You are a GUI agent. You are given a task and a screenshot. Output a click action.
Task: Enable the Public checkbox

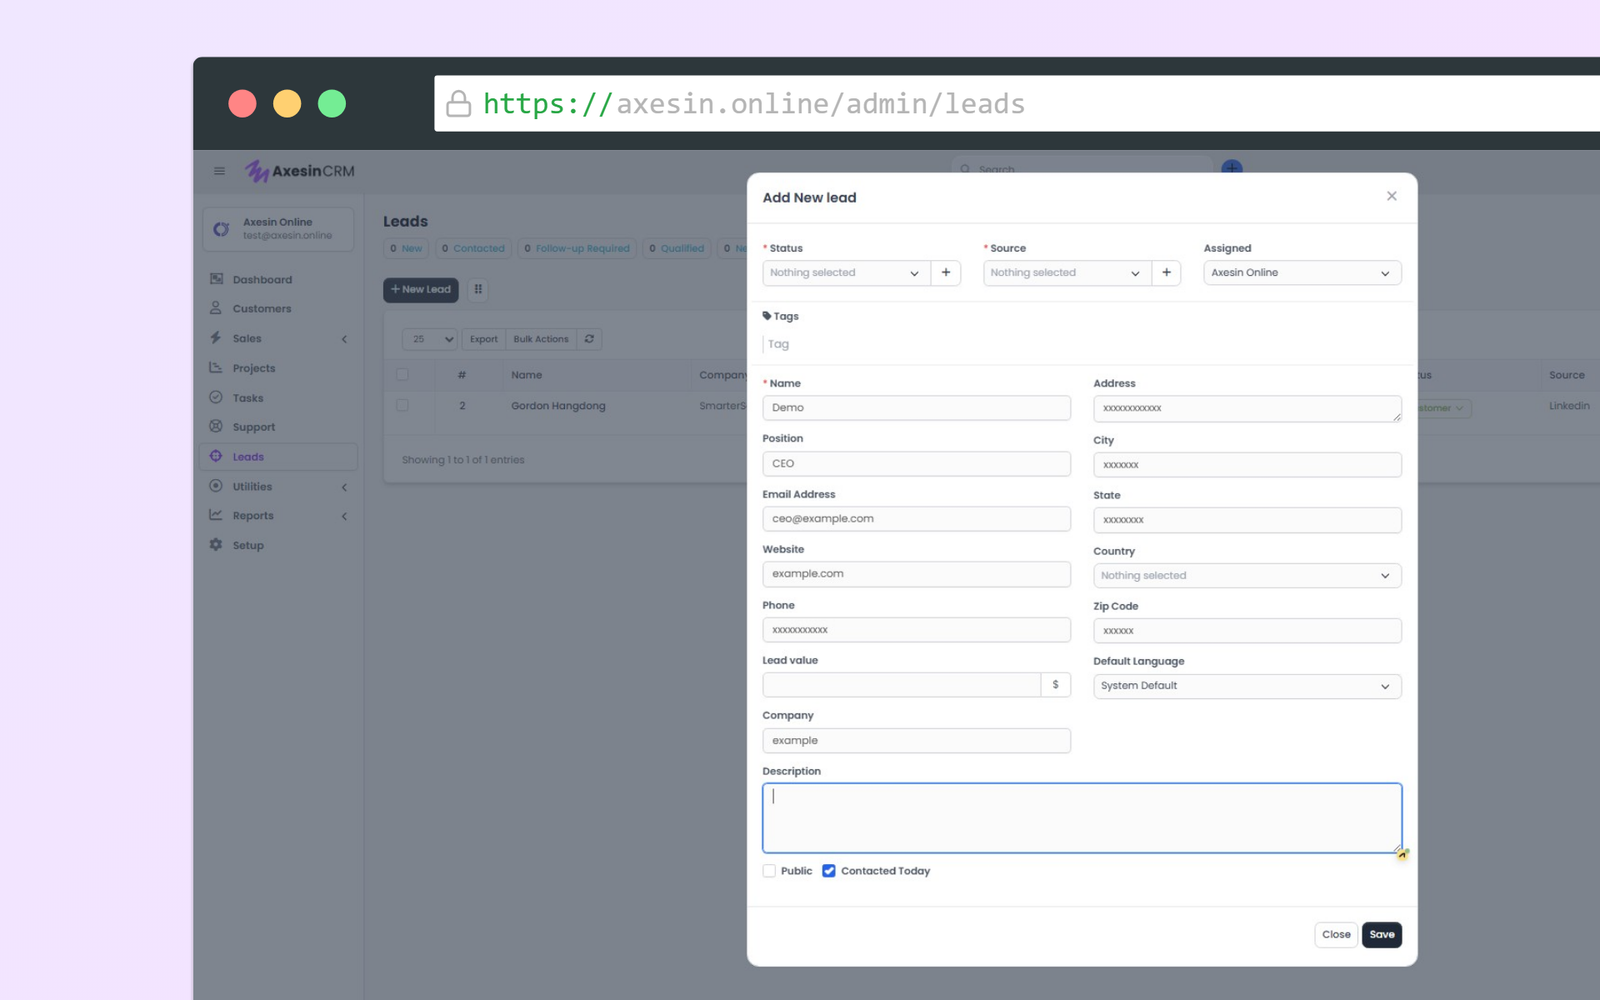click(x=769, y=871)
